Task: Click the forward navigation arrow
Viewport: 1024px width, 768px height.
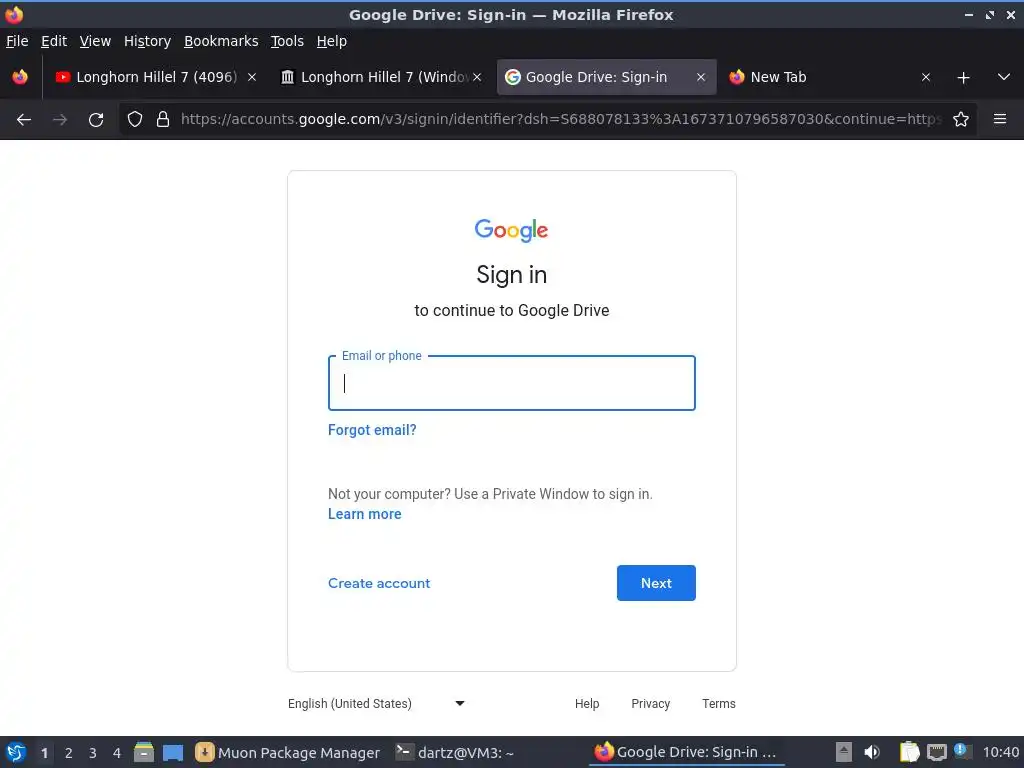Action: 60,120
